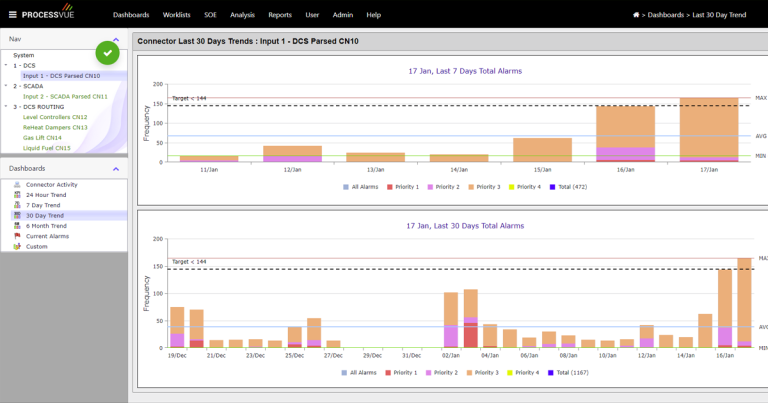Image resolution: width=768 pixels, height=403 pixels.
Task: Click the 17/Jan bar in 7 days chart
Action: [x=709, y=130]
